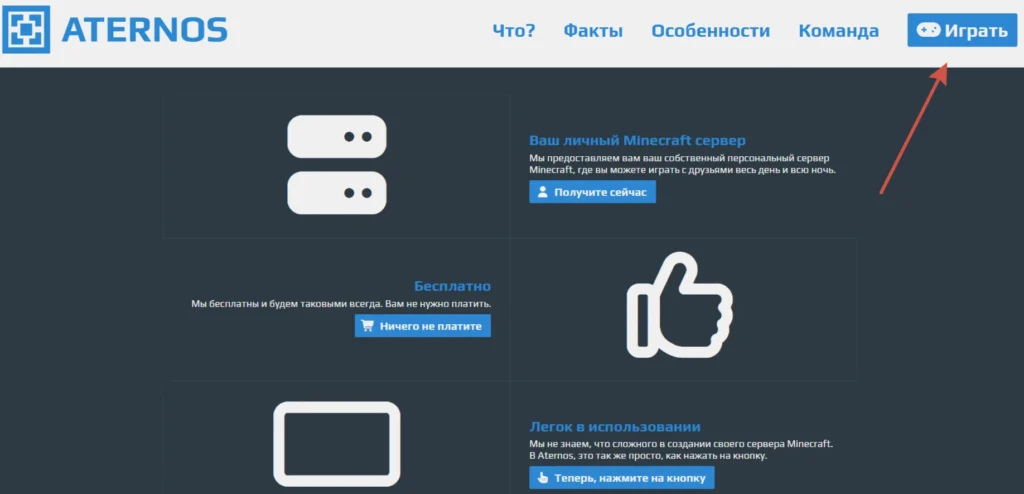Click heading Легок в использовании
The image size is (1024, 494).
point(615,427)
